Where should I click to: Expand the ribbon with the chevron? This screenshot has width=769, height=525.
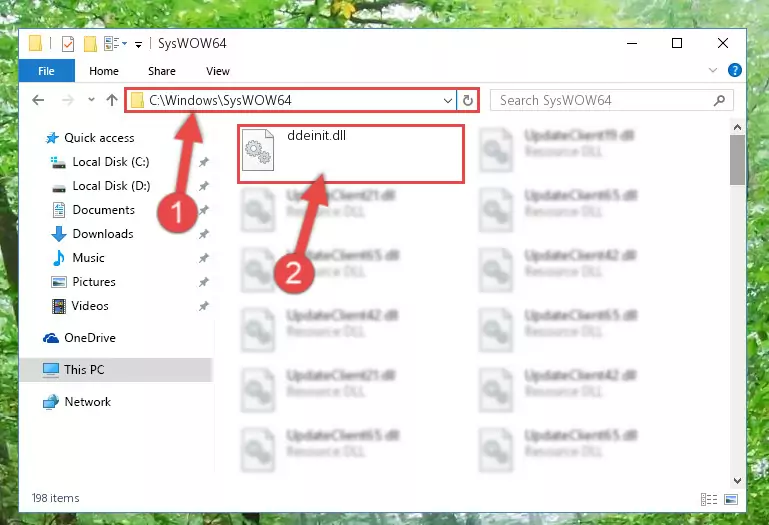click(713, 70)
